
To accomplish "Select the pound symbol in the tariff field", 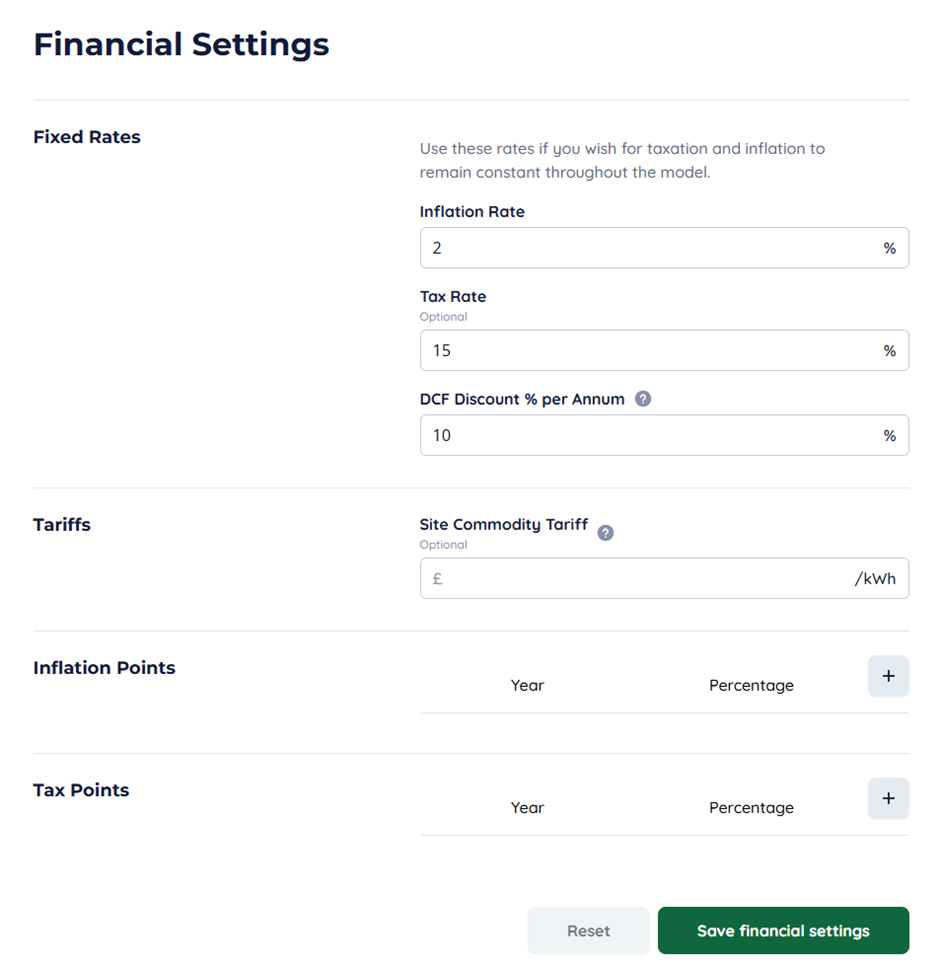I will pos(436,578).
